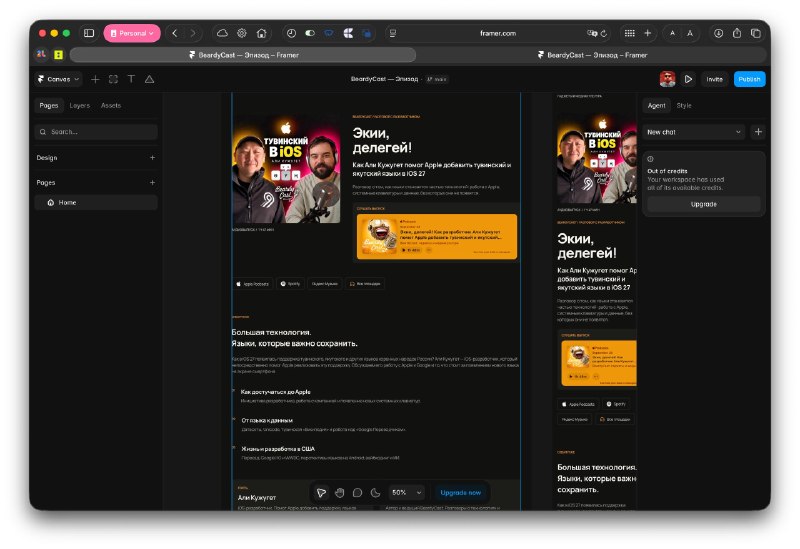Open a new tab with plus icon

(x=647, y=33)
